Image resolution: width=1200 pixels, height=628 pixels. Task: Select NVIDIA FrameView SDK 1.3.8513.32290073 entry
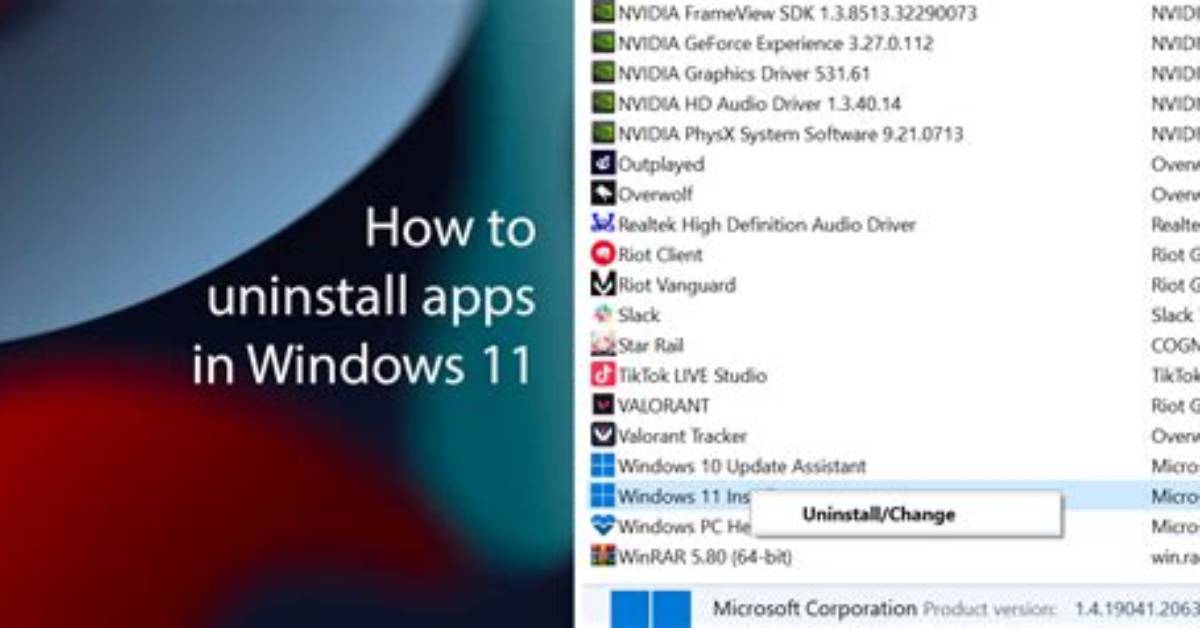(798, 13)
